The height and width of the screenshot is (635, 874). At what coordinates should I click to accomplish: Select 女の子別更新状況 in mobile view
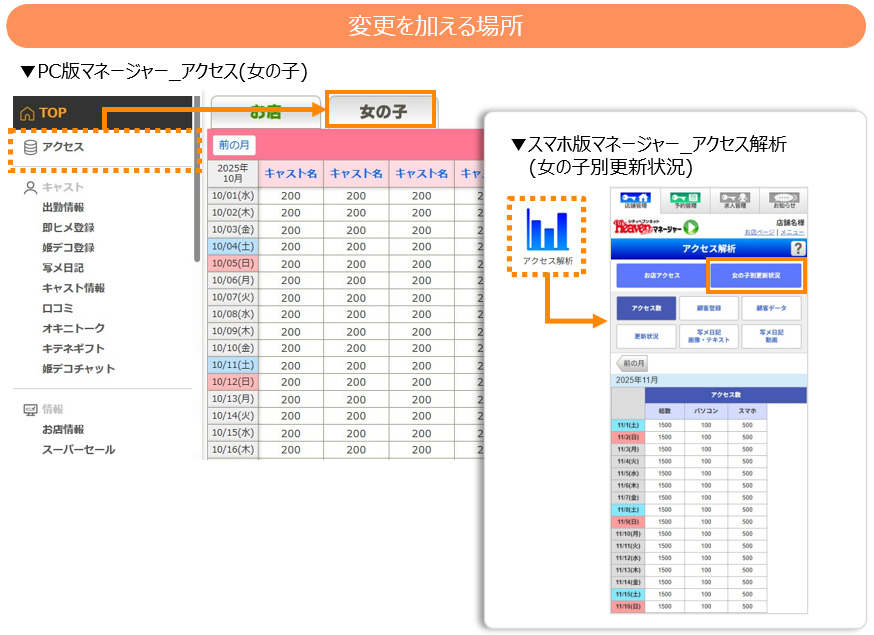click(756, 275)
